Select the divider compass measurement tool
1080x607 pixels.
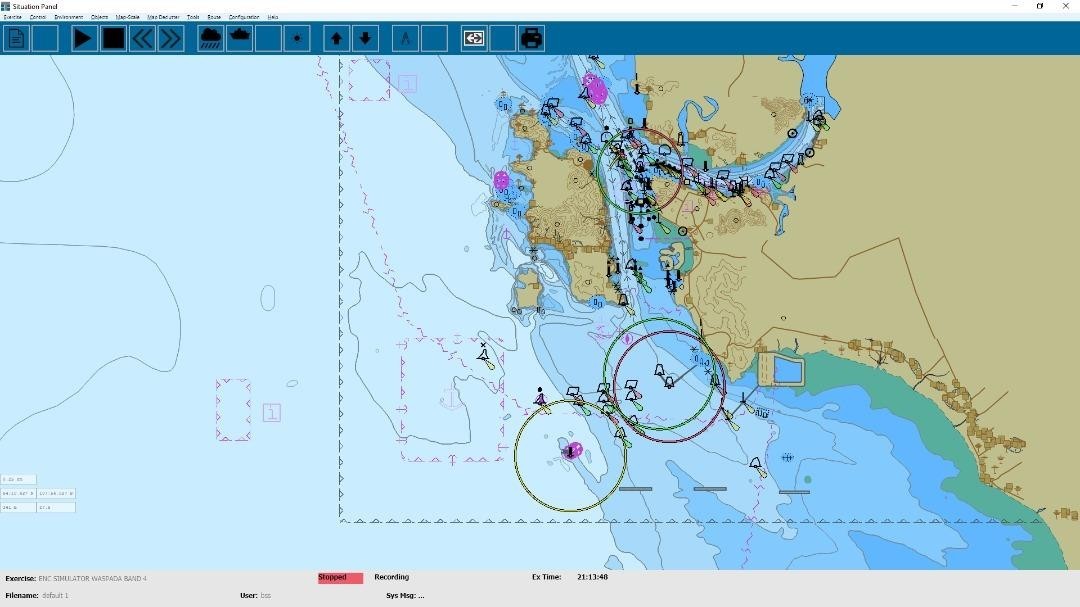pos(405,39)
